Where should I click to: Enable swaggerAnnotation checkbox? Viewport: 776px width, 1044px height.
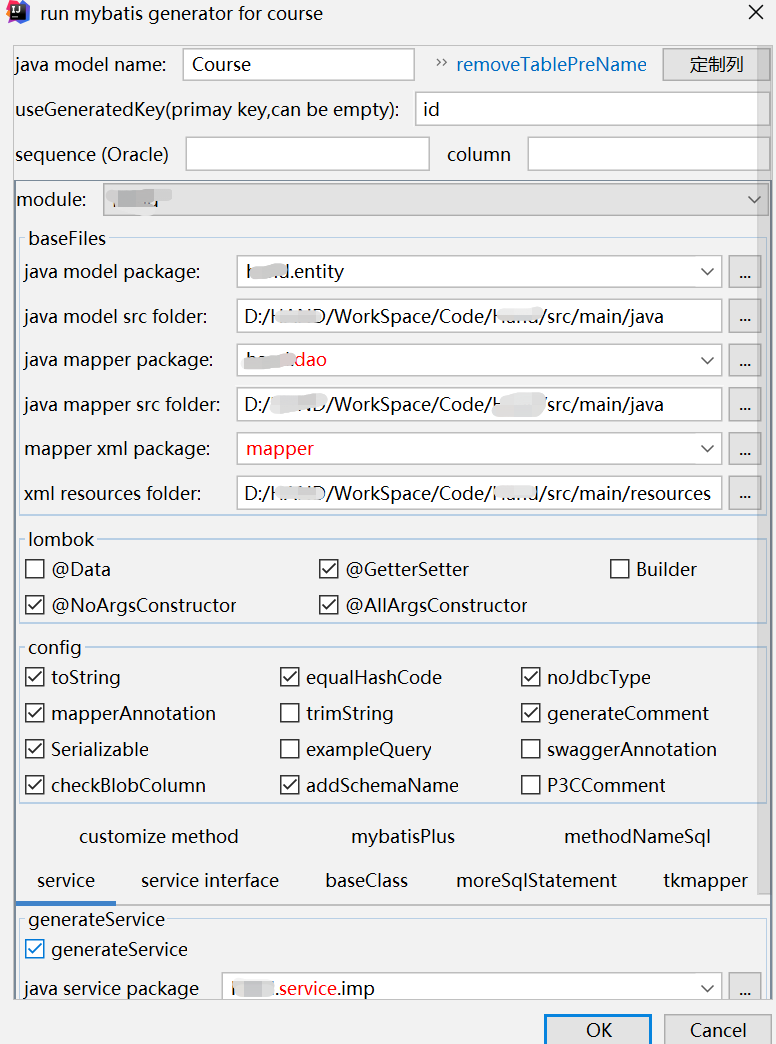(530, 749)
